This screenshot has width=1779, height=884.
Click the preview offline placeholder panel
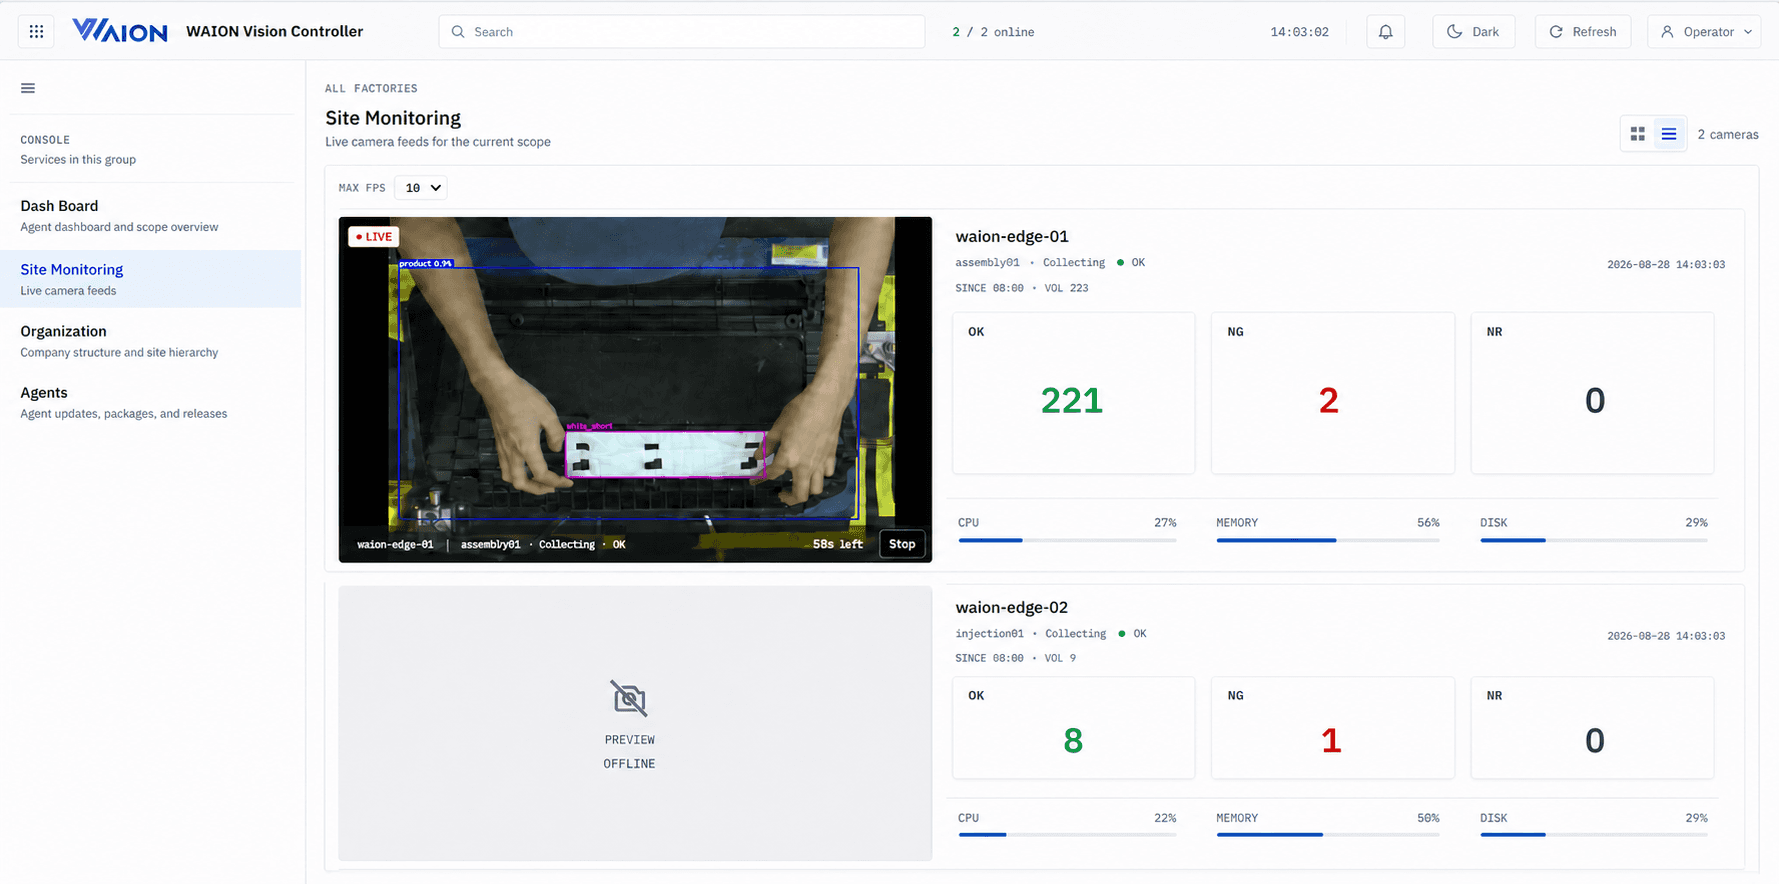[635, 723]
